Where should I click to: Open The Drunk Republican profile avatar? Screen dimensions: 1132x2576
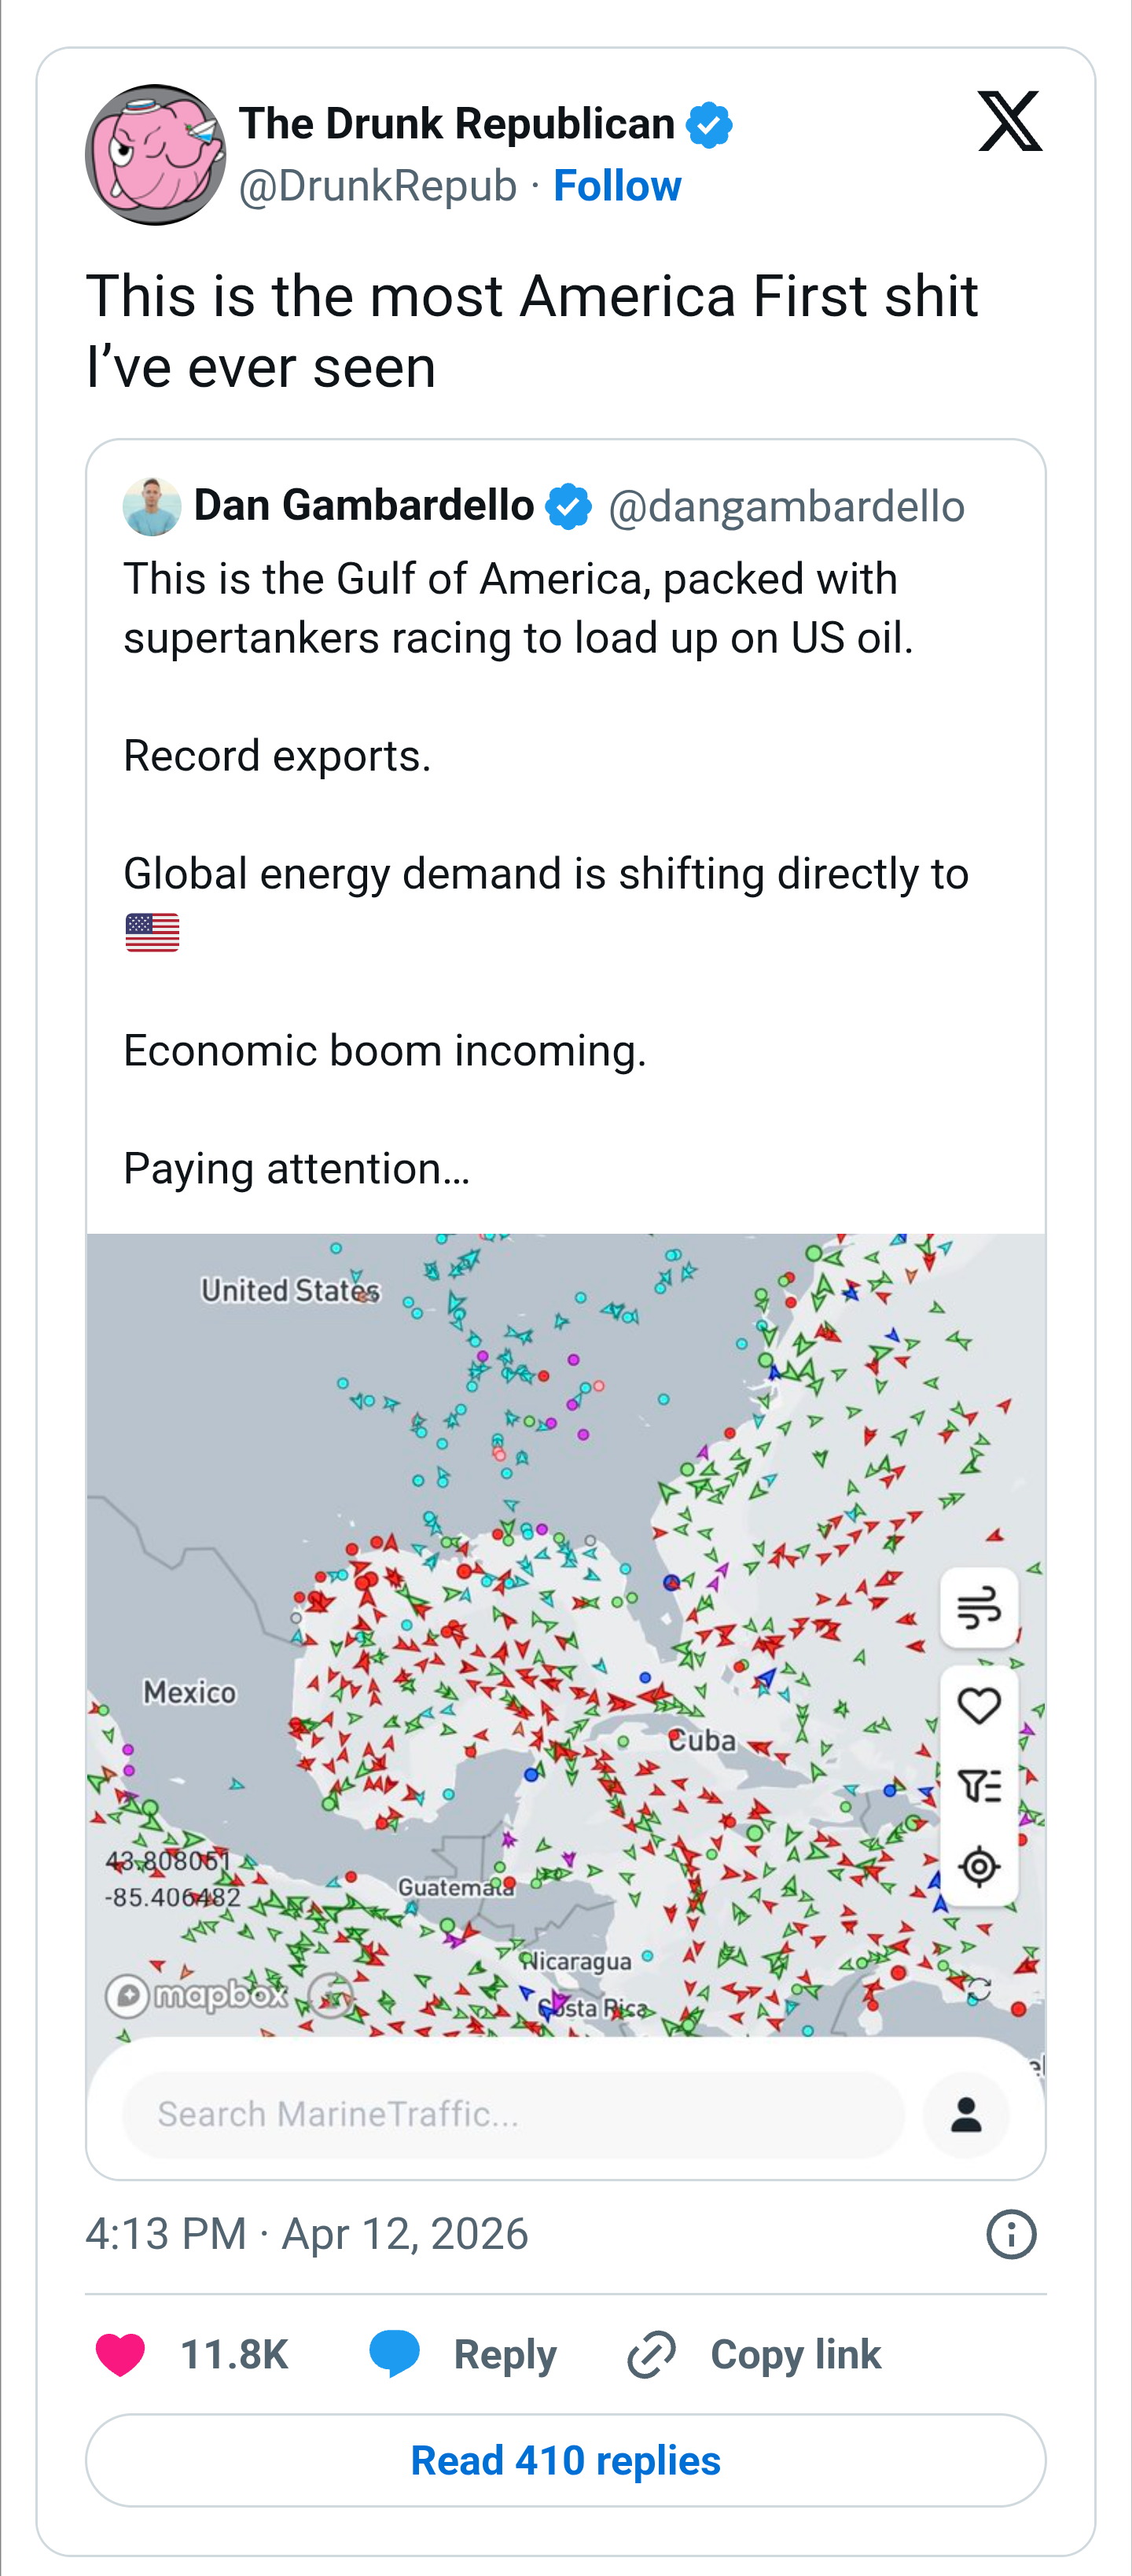point(155,155)
